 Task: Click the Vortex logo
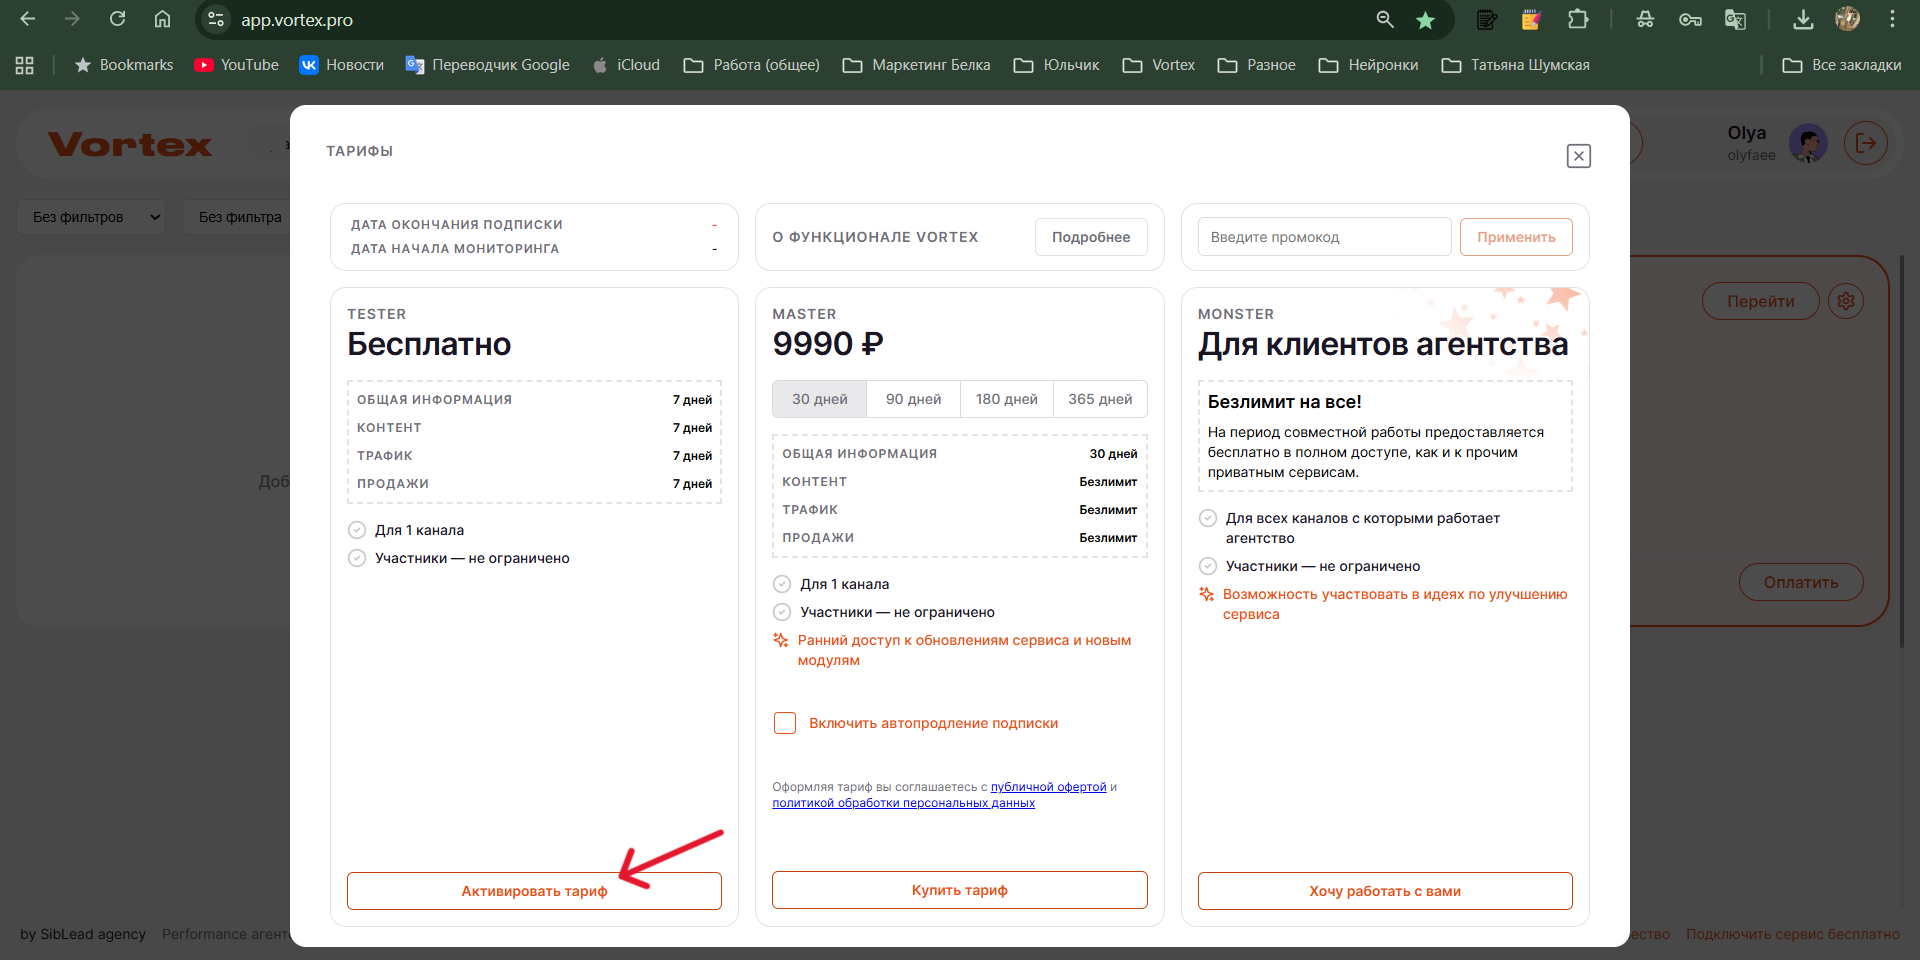[129, 143]
